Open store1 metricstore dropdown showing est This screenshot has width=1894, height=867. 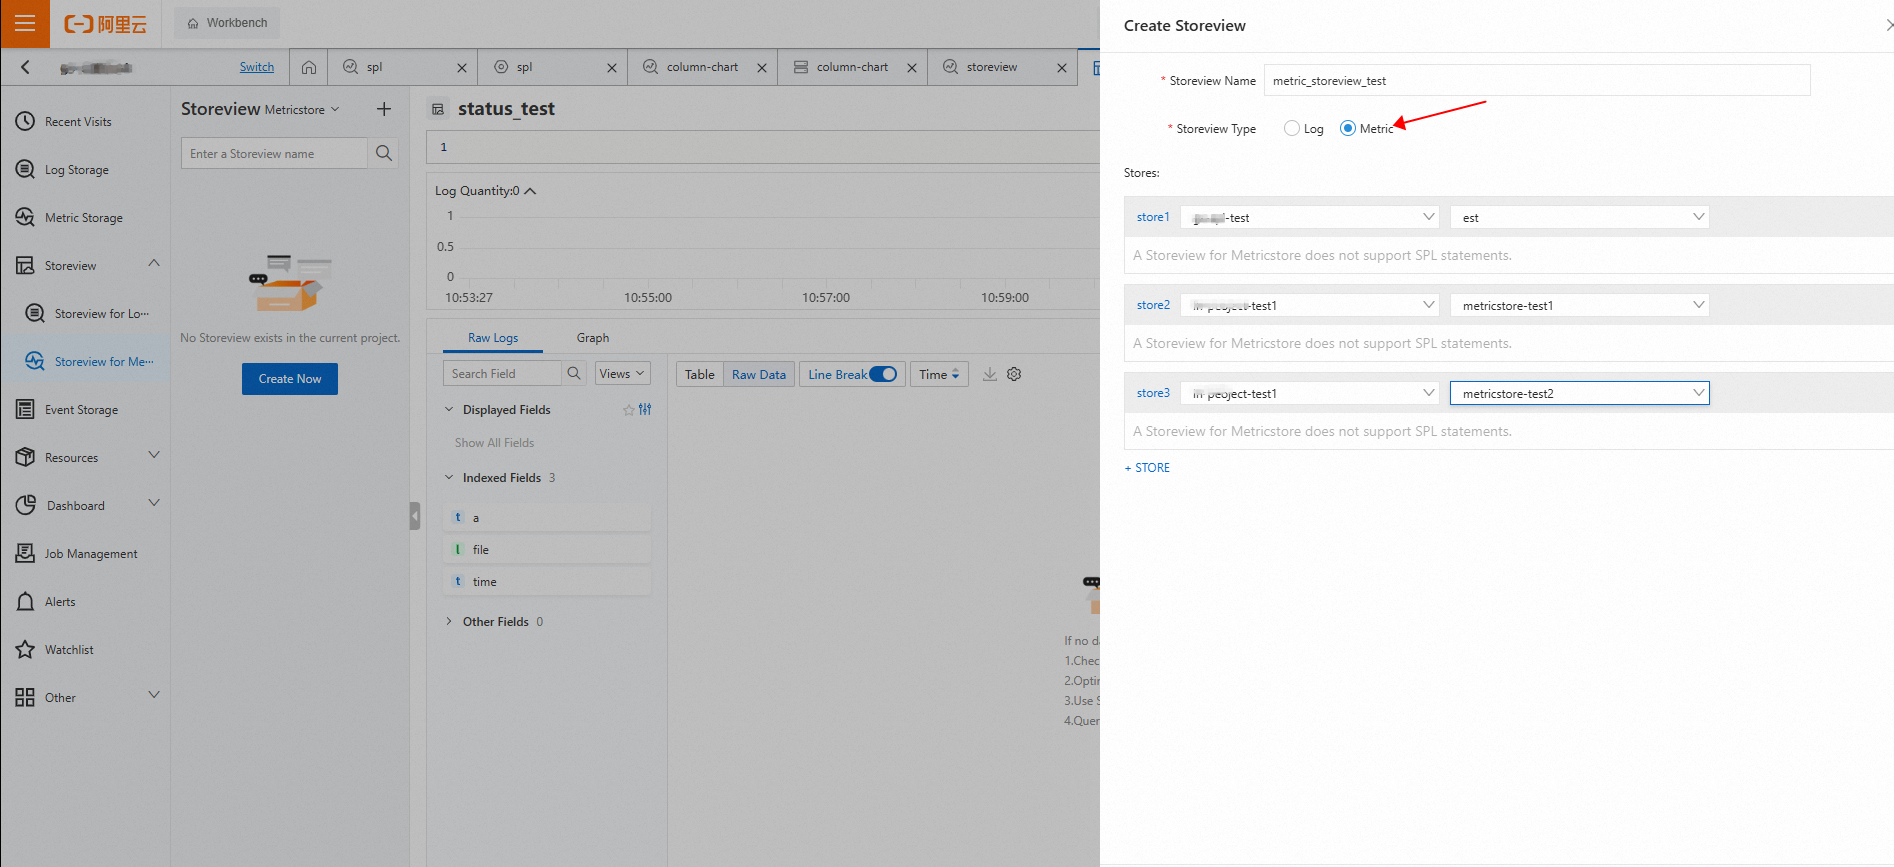(x=1580, y=217)
